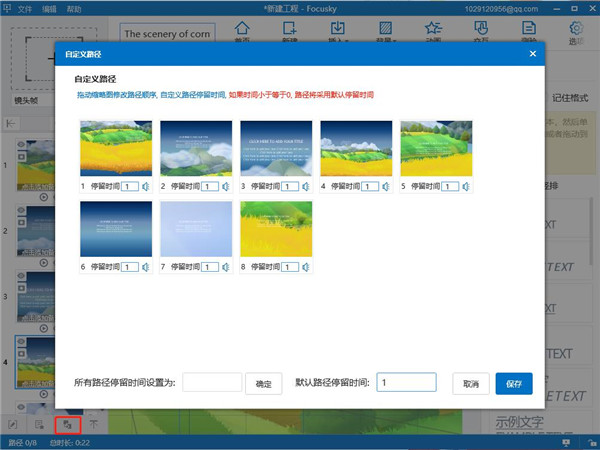
Task: Click the speaker icon for path 4
Action: click(386, 186)
